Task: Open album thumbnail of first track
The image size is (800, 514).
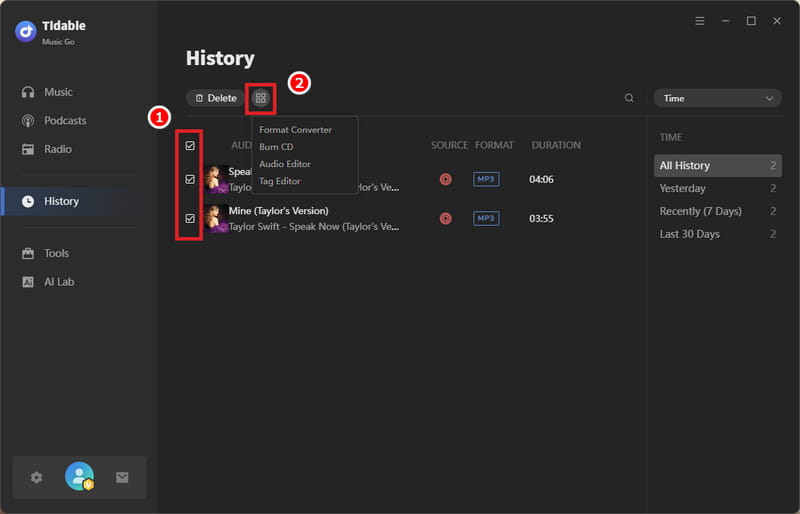Action: (216, 179)
